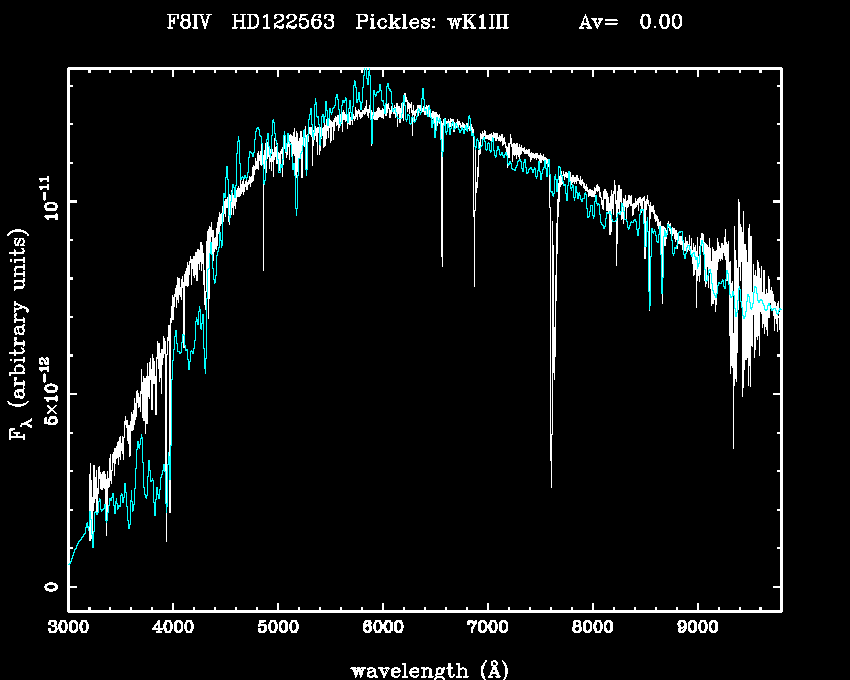Click the wavelength (Å) x-axis label
Image resolution: width=850 pixels, height=680 pixels.
pyautogui.click(x=424, y=669)
